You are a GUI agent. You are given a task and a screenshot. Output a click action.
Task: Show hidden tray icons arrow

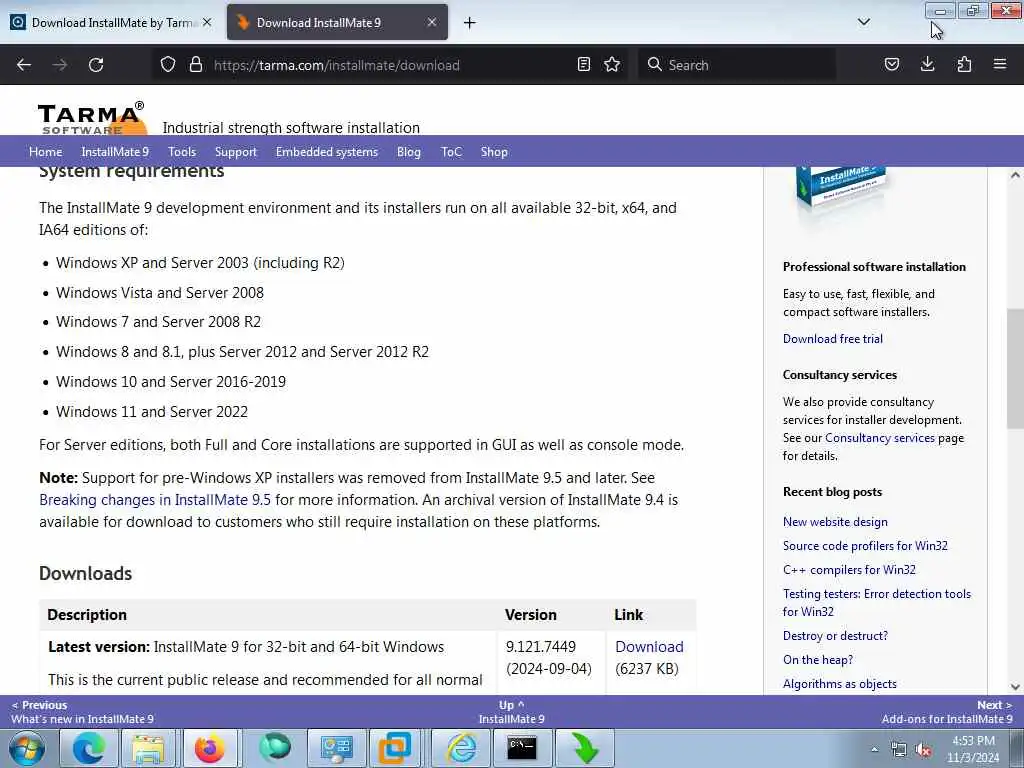[874, 749]
